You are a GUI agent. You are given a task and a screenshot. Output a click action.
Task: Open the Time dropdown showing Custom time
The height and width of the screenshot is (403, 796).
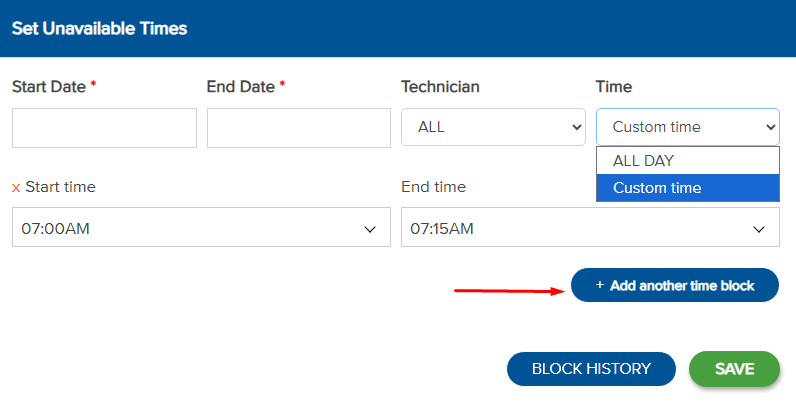point(687,127)
